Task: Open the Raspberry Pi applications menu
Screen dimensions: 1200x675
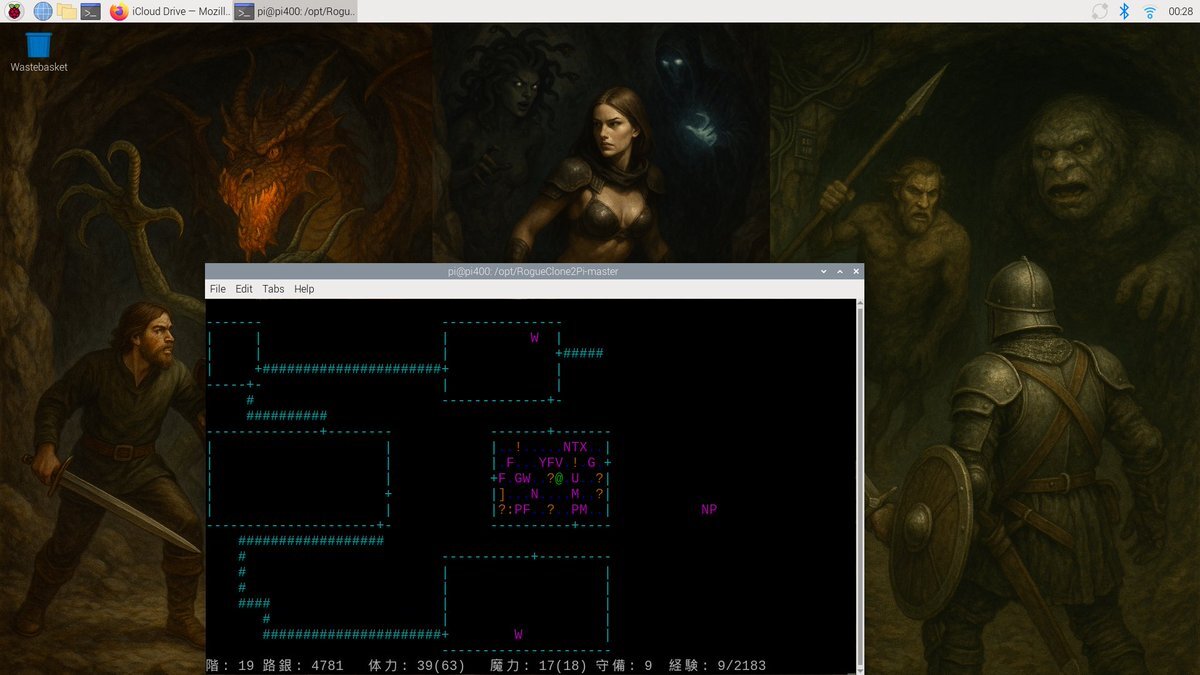Action: point(15,11)
